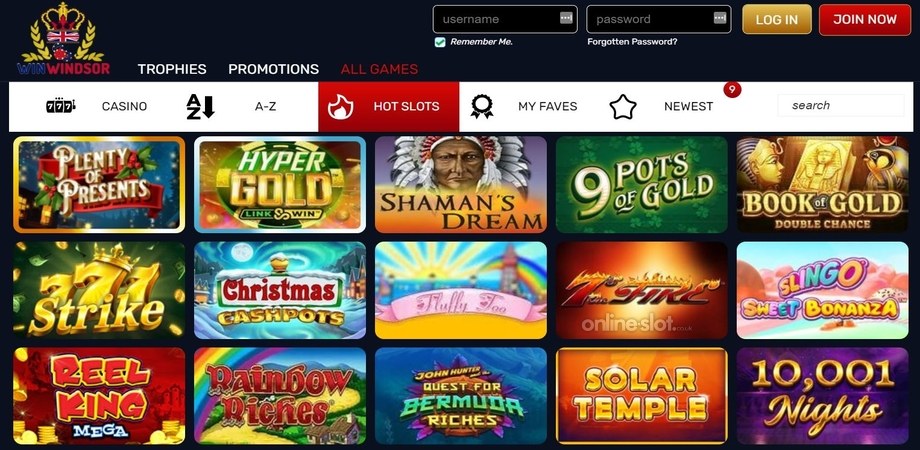Click the Win Windsor crown logo
Screen dimensions: 920x450
[x=63, y=39]
